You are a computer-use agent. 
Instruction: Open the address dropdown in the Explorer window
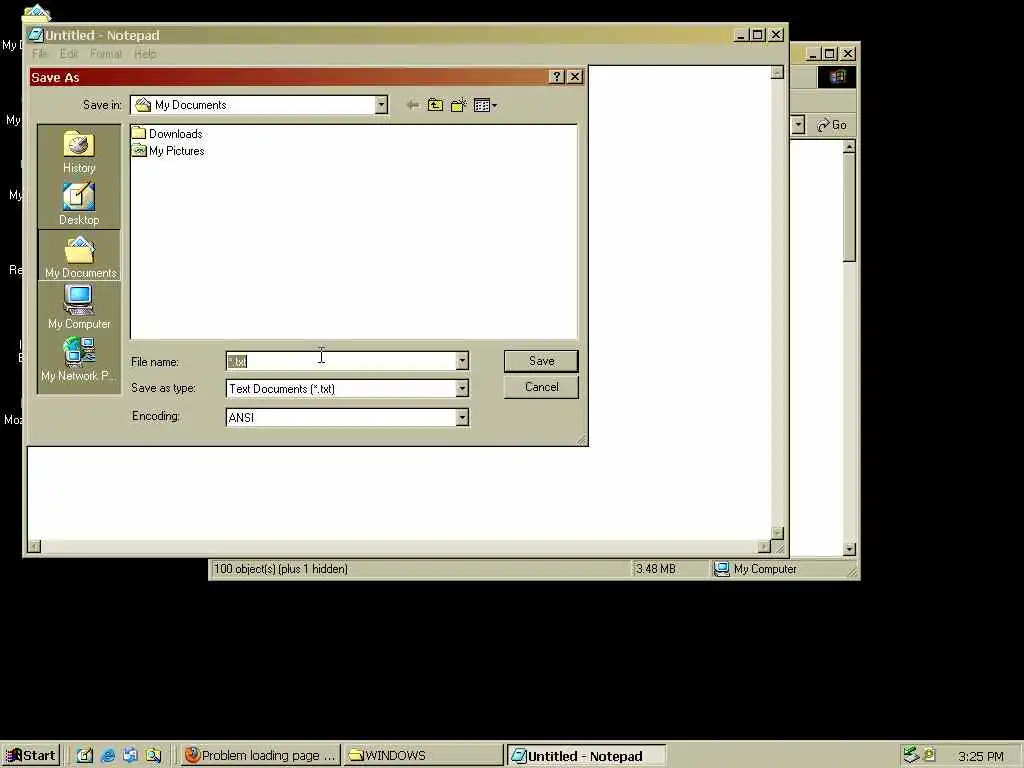(798, 125)
